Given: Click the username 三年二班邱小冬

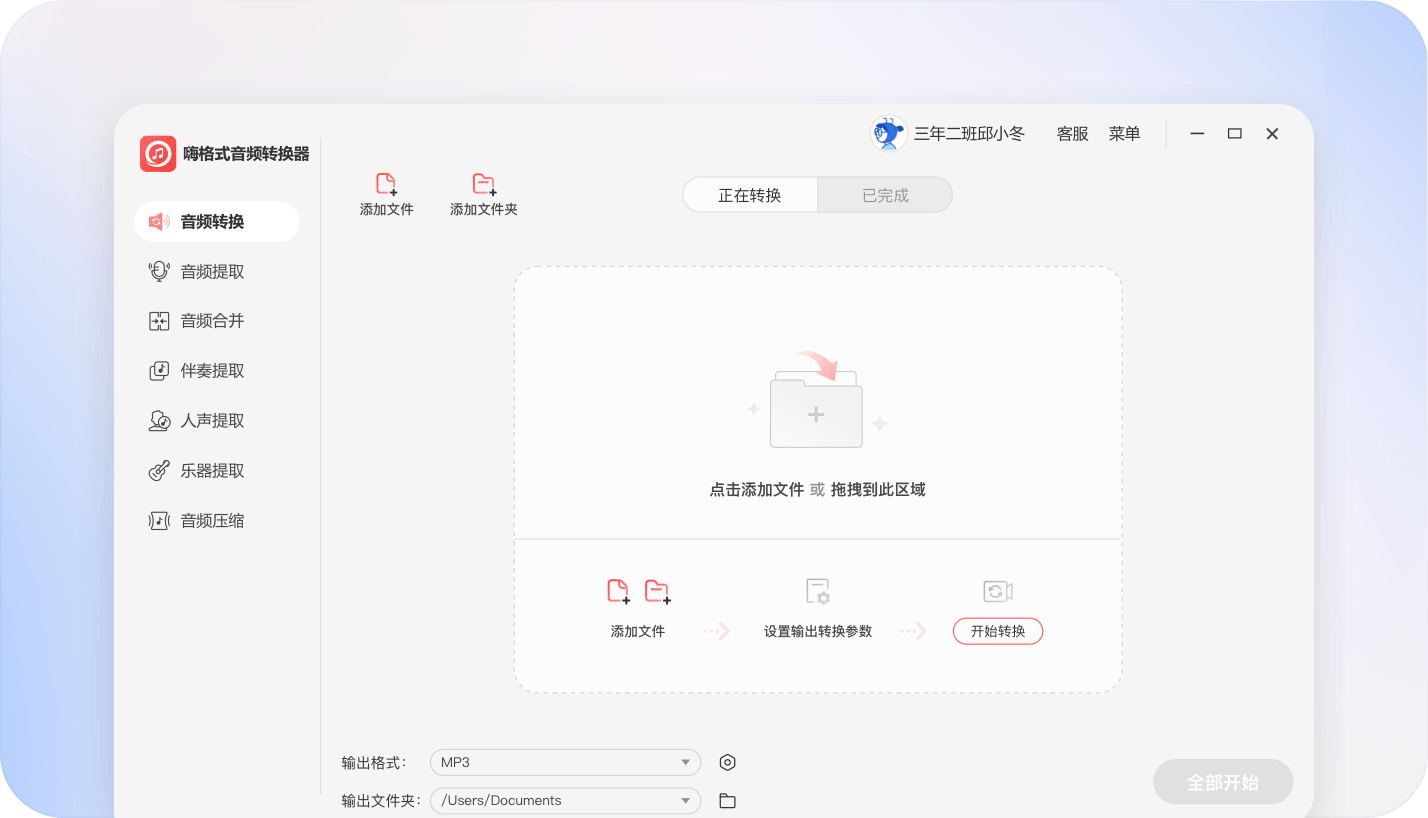Looking at the screenshot, I should [969, 134].
